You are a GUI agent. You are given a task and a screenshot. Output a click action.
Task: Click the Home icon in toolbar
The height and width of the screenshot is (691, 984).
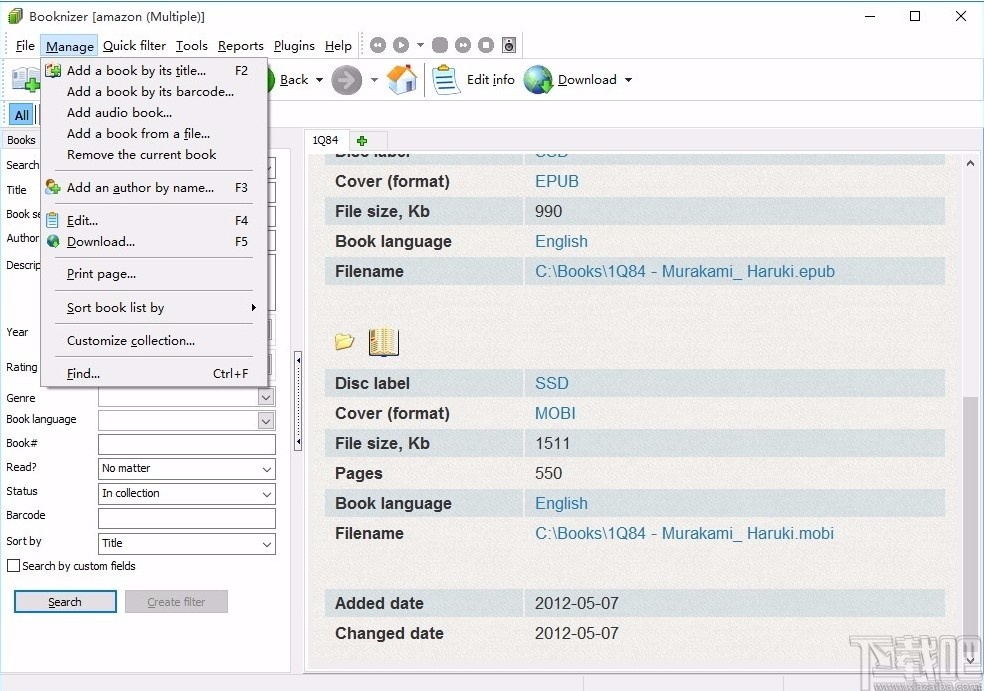pos(402,80)
